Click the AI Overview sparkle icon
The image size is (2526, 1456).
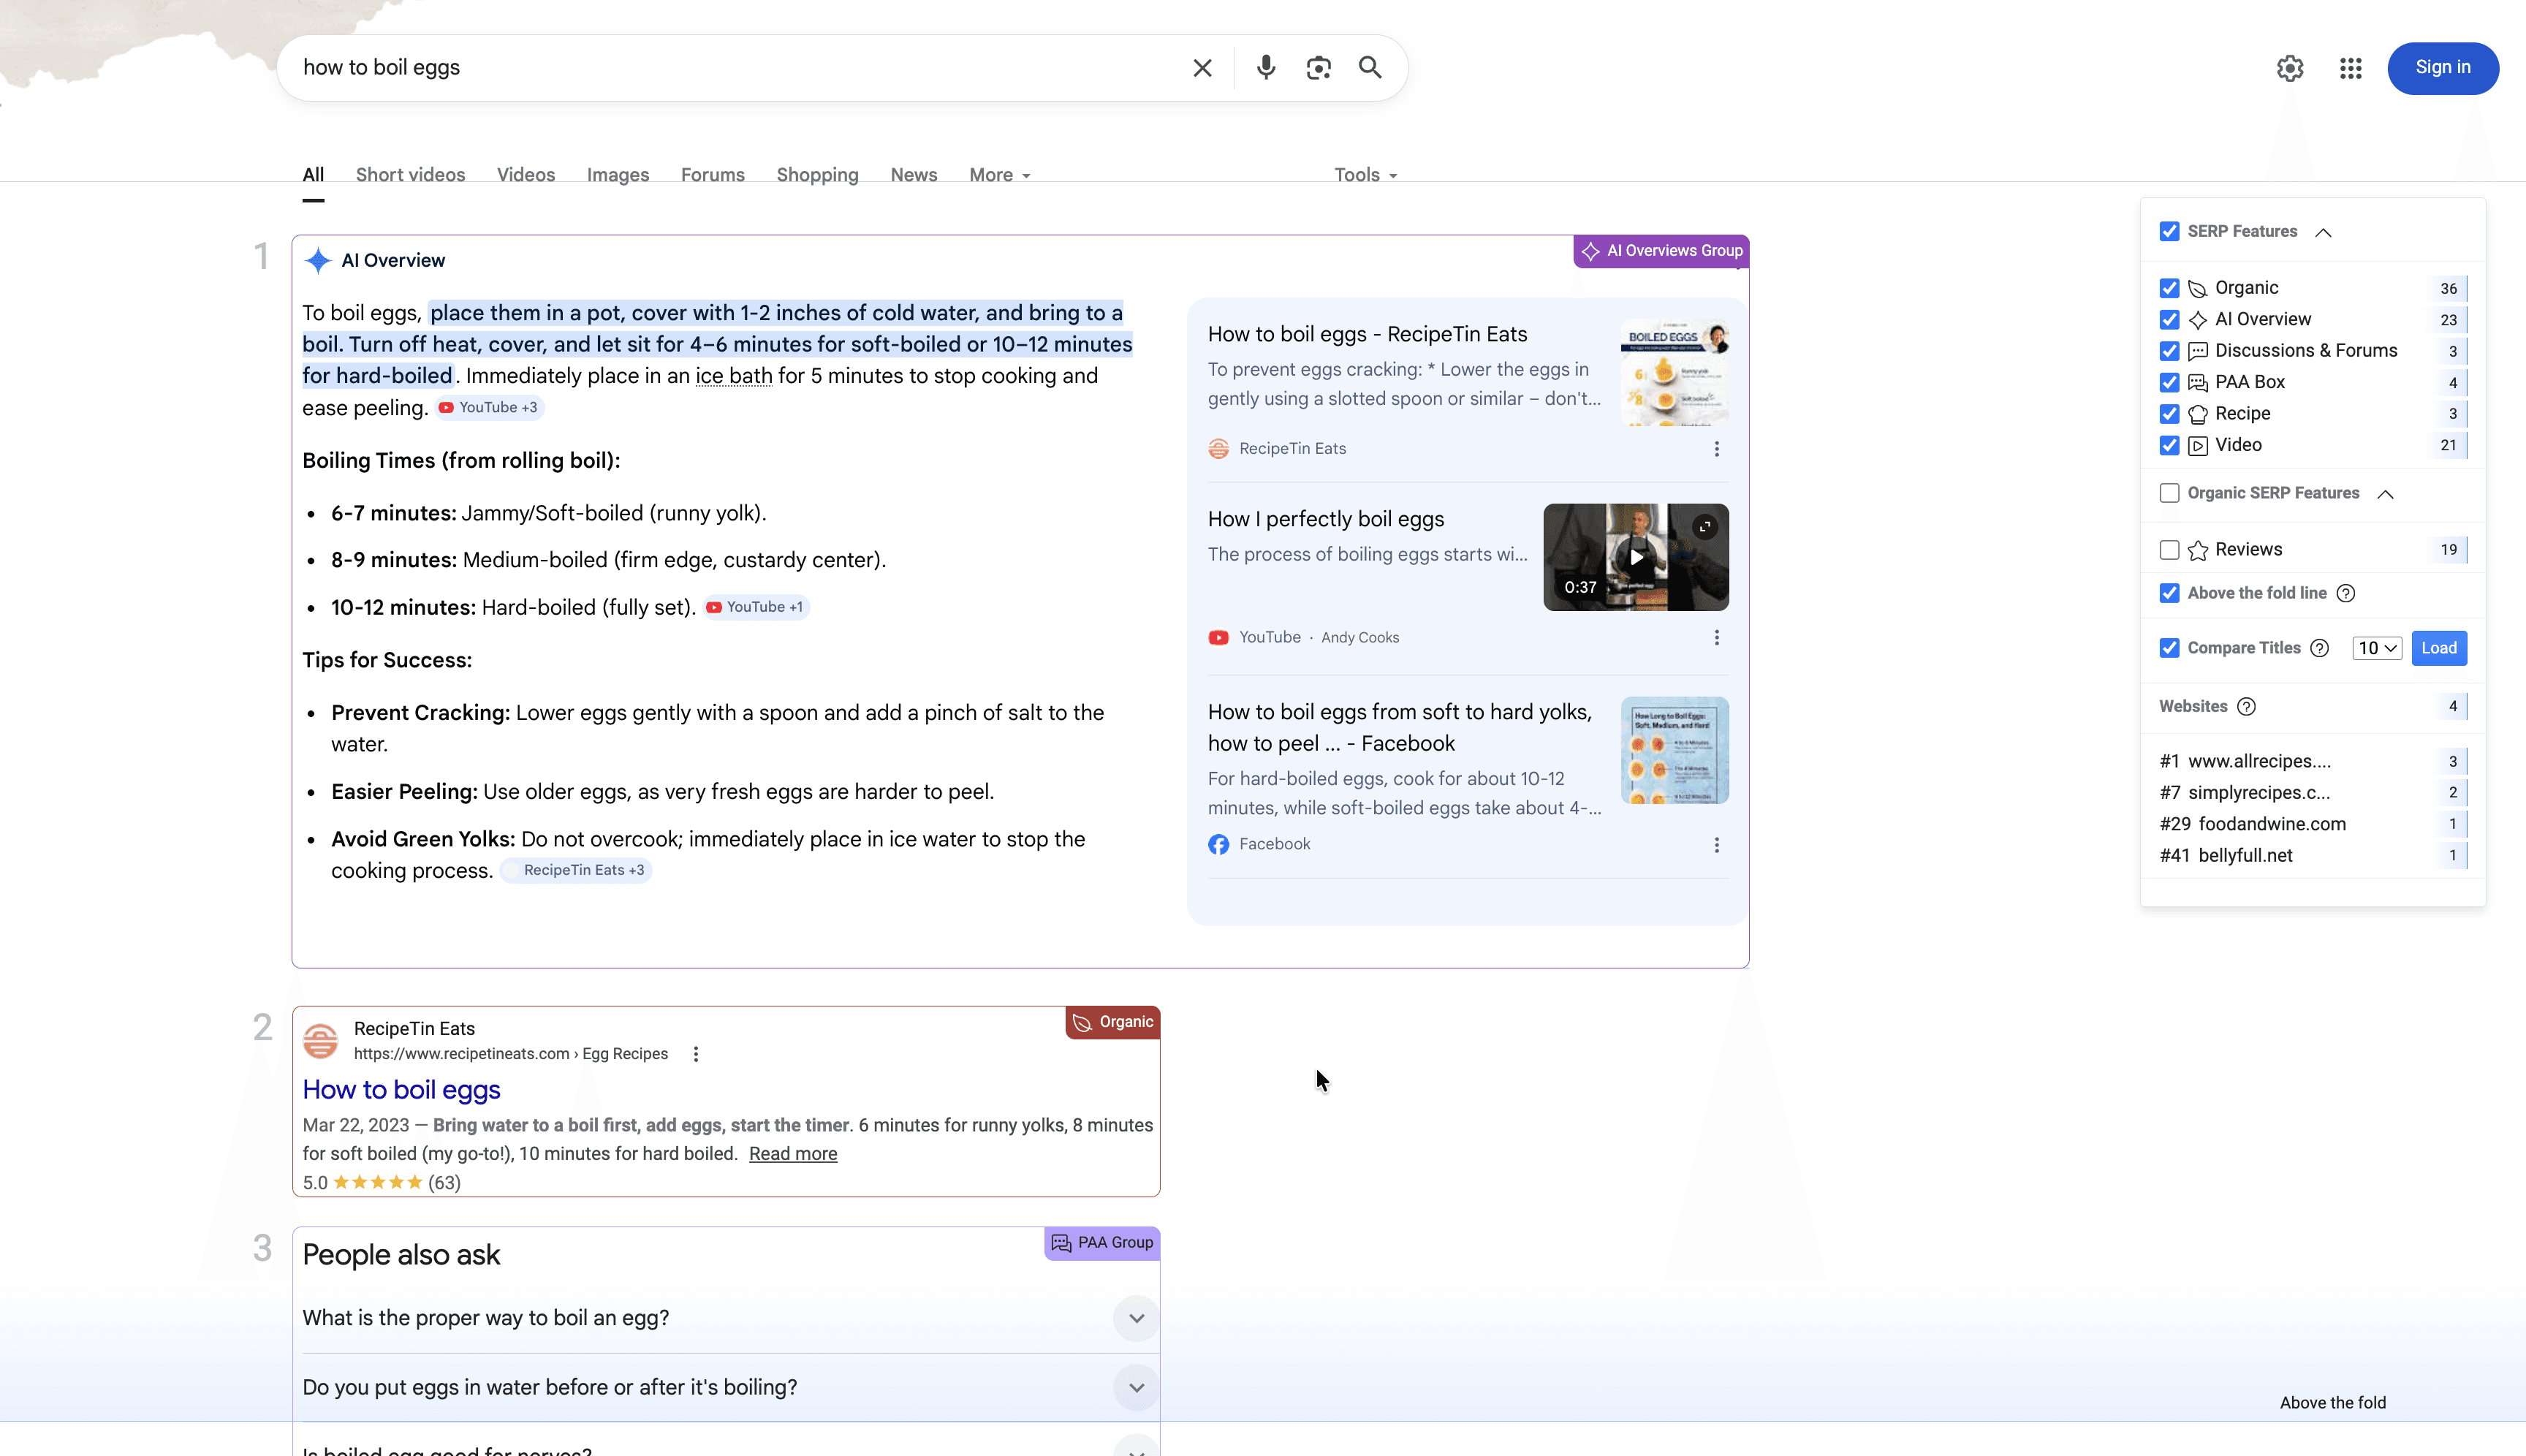[x=317, y=260]
